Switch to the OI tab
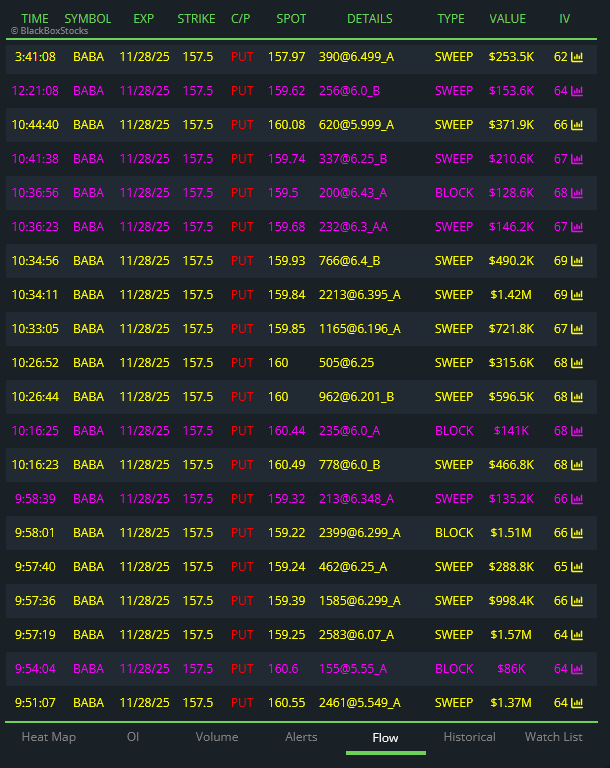610x768 pixels. (x=133, y=737)
